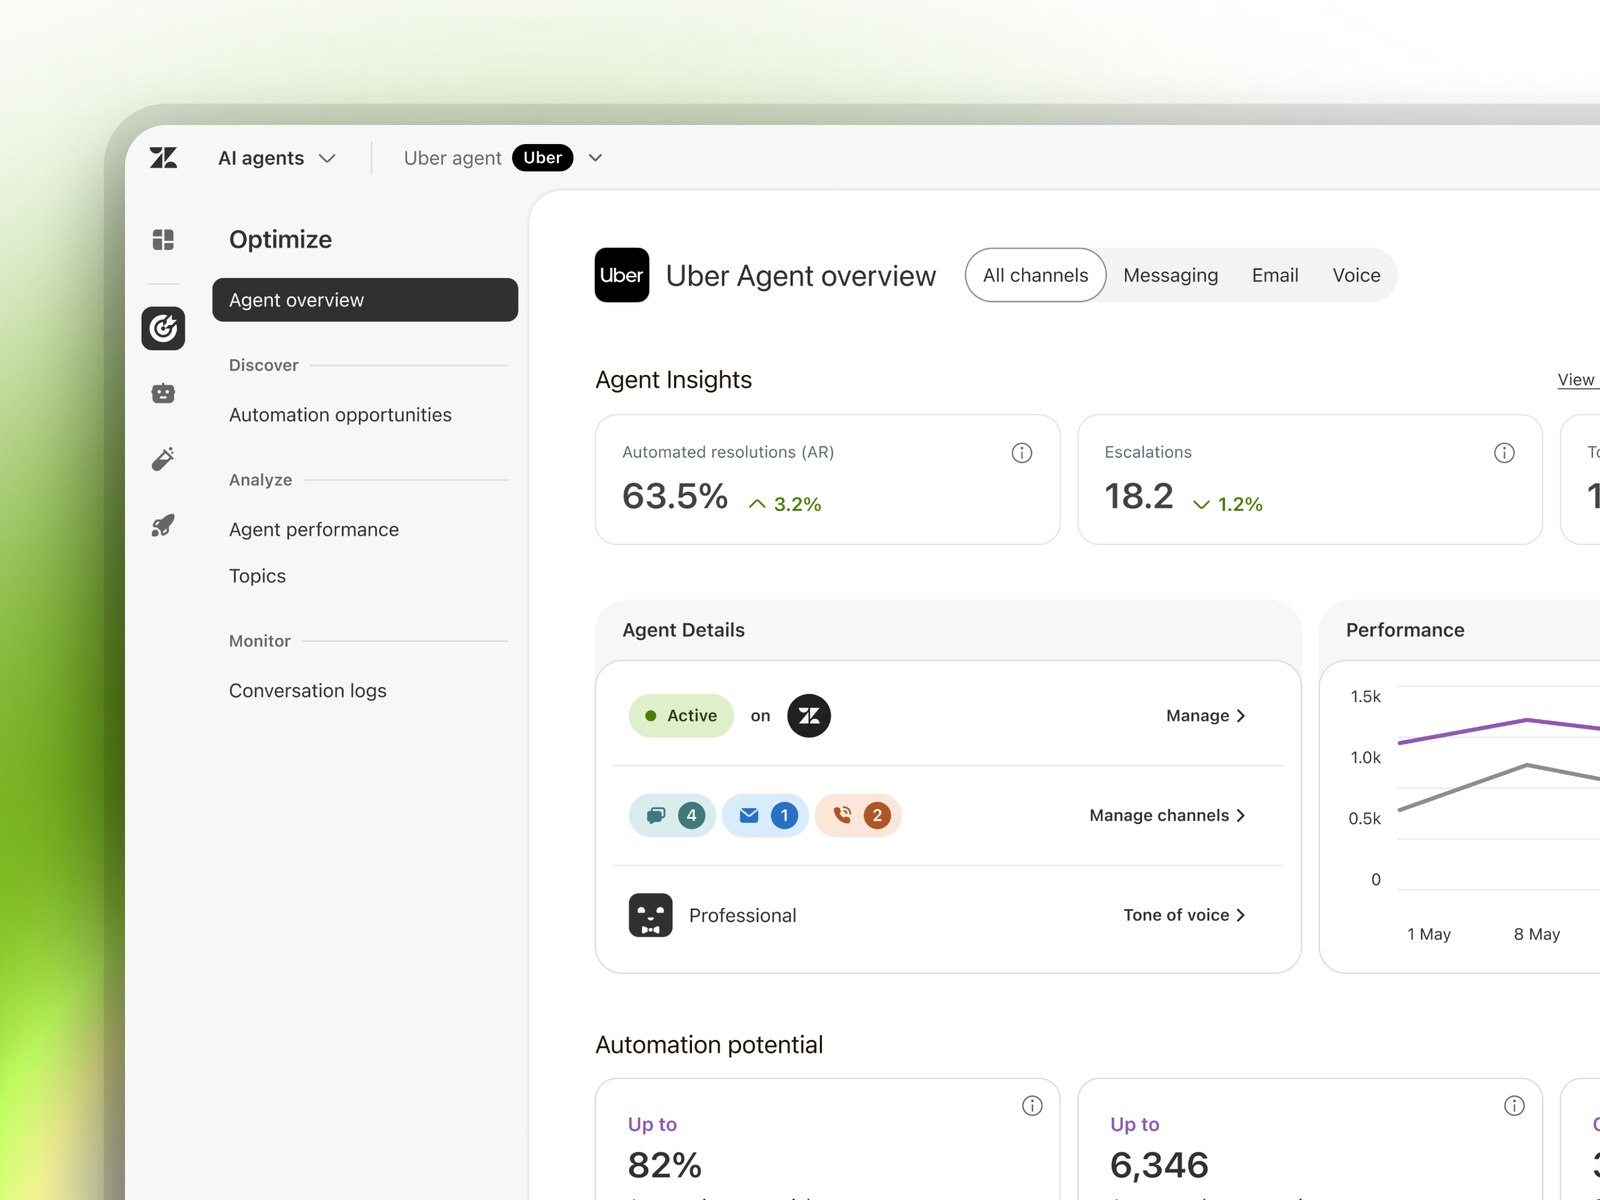Open the rocket launch icon in sidebar
1600x1200 pixels.
pyautogui.click(x=163, y=525)
